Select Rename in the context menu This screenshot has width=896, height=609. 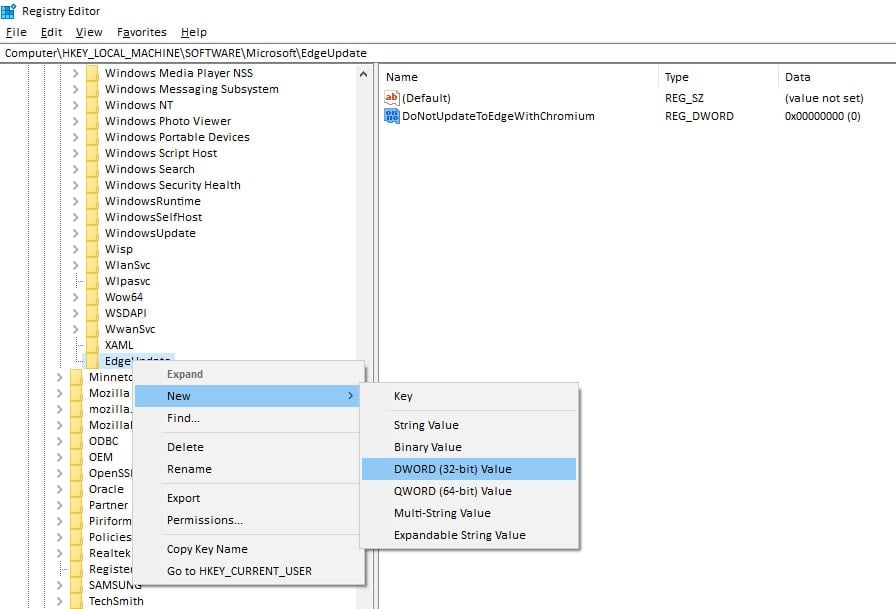248,469
